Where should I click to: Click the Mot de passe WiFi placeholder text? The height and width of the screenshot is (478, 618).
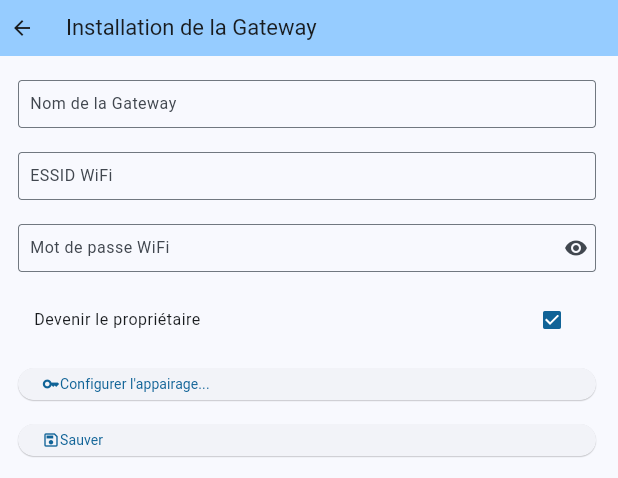(x=100, y=248)
